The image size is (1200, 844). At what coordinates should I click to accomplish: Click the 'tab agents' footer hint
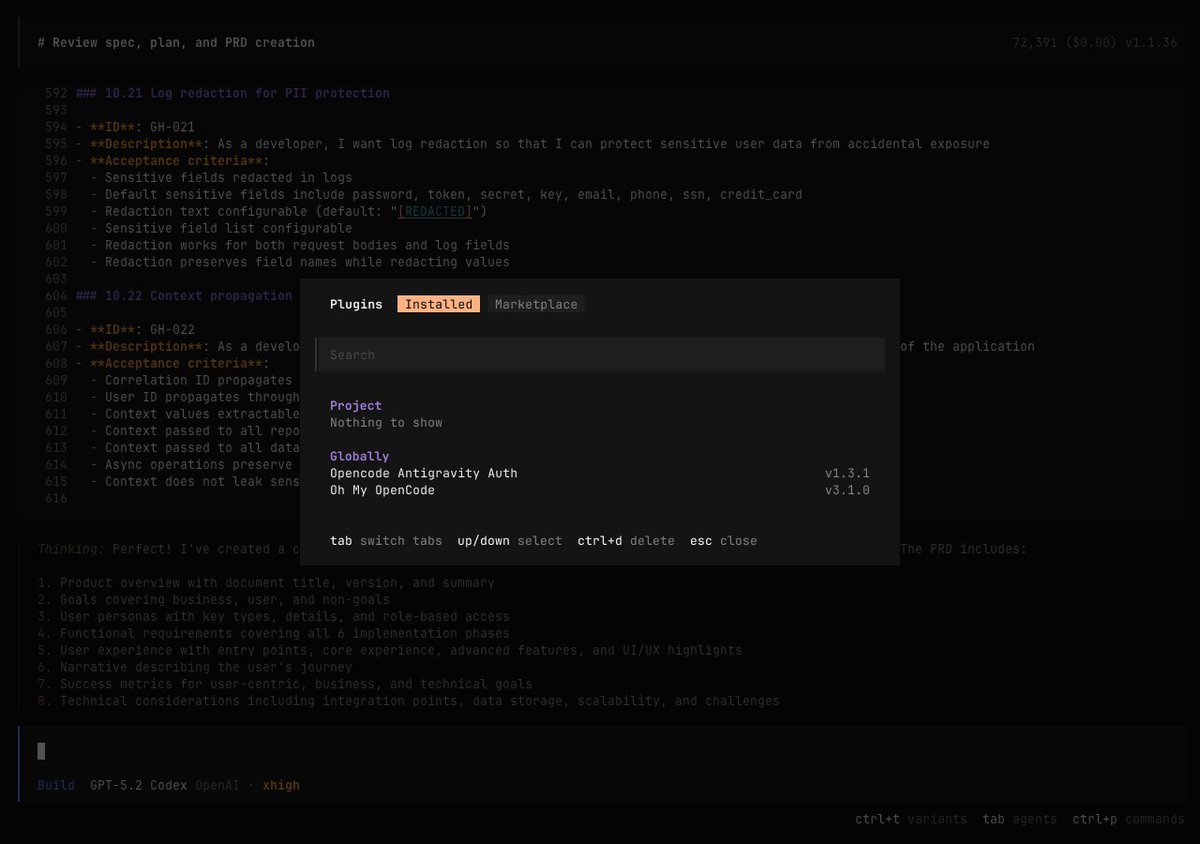click(1020, 819)
